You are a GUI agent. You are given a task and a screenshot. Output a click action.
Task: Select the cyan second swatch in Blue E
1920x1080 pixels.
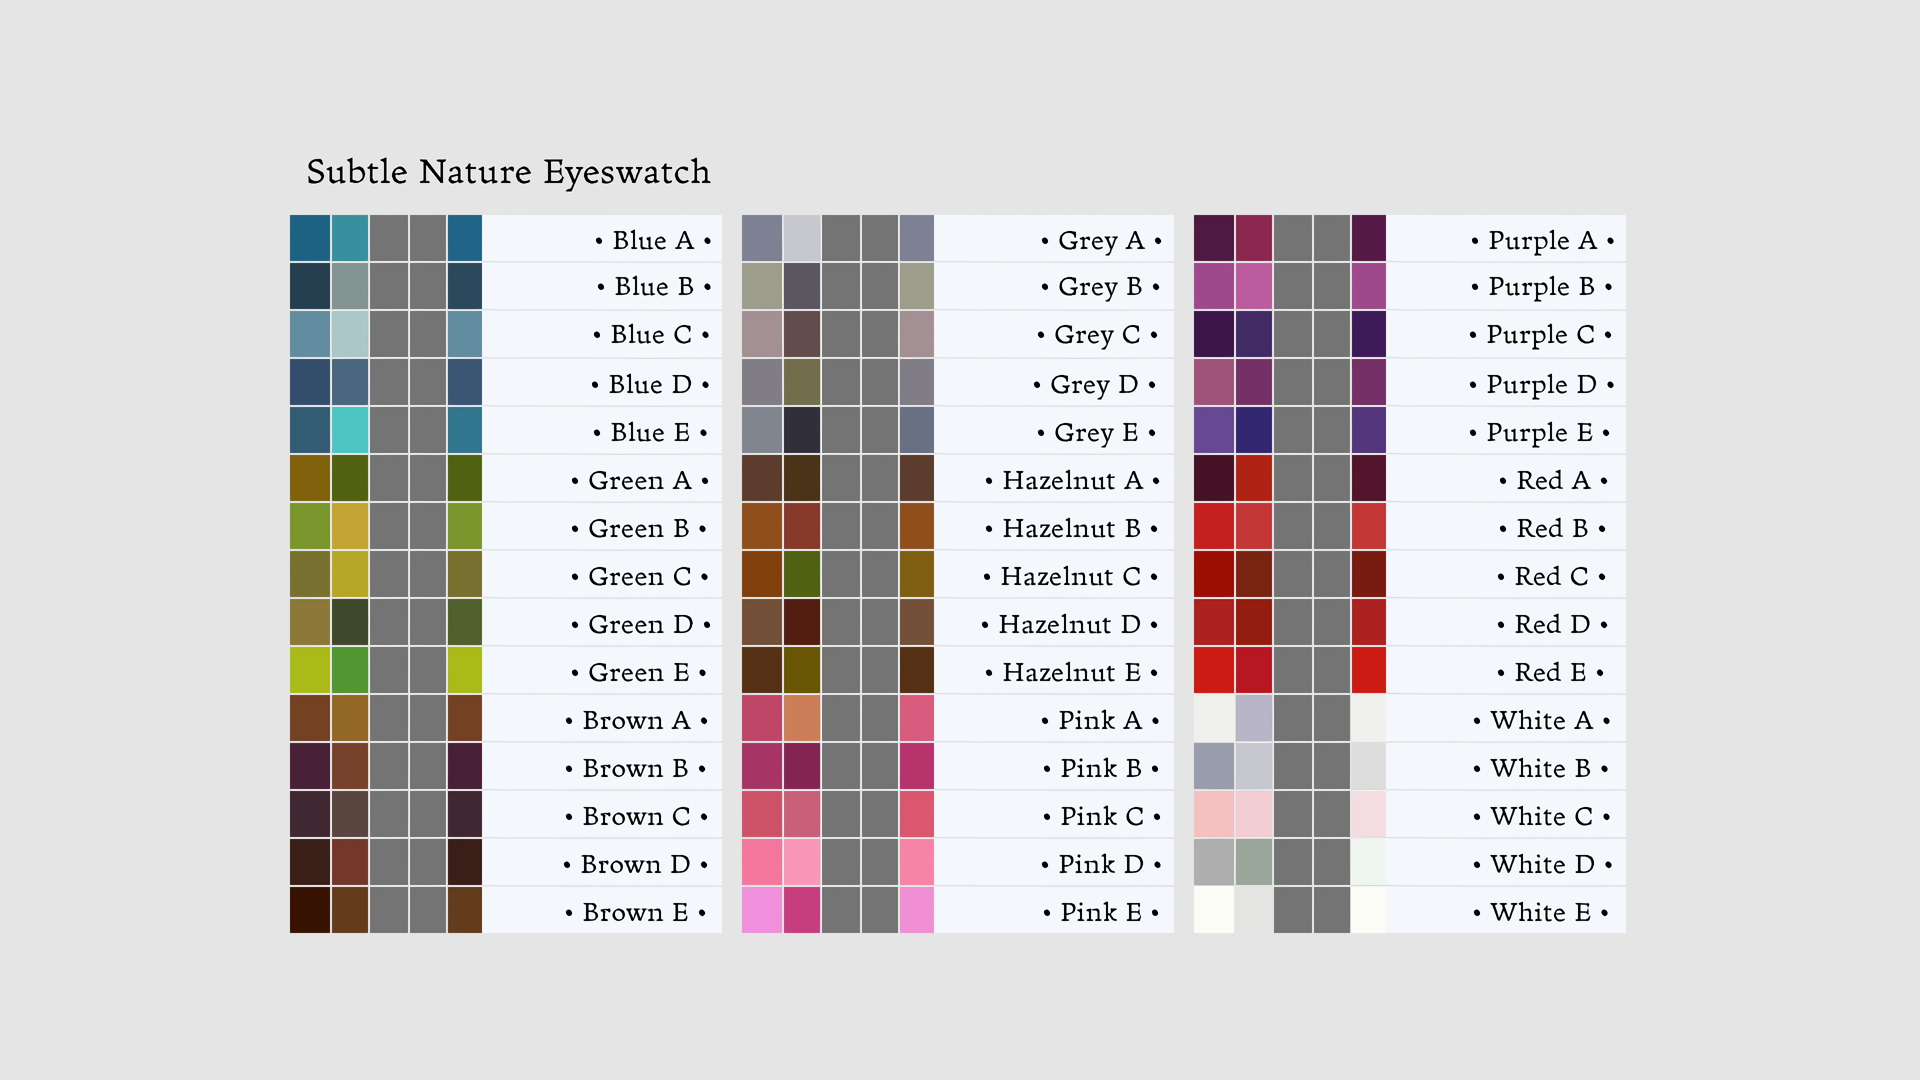(349, 430)
